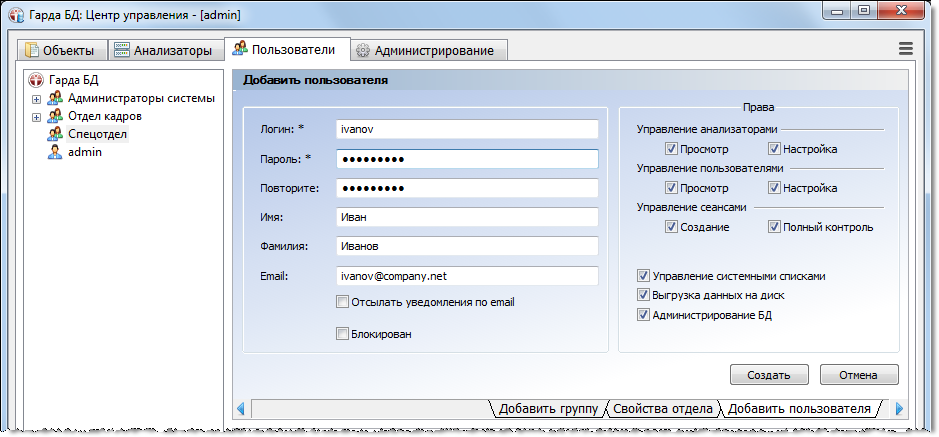
Task: Uncheck Выгрузка данных на диск
Action: point(644,295)
